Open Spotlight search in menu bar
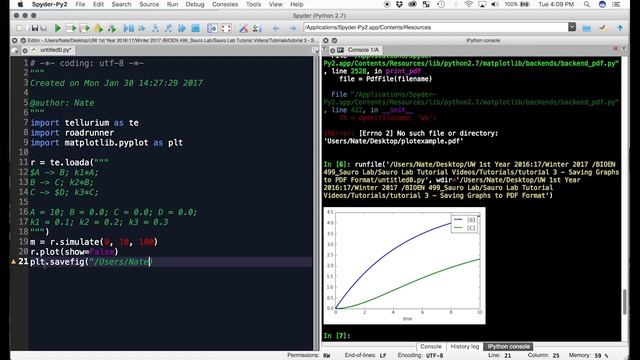Viewport: 640px width, 360px height. tap(587, 4)
